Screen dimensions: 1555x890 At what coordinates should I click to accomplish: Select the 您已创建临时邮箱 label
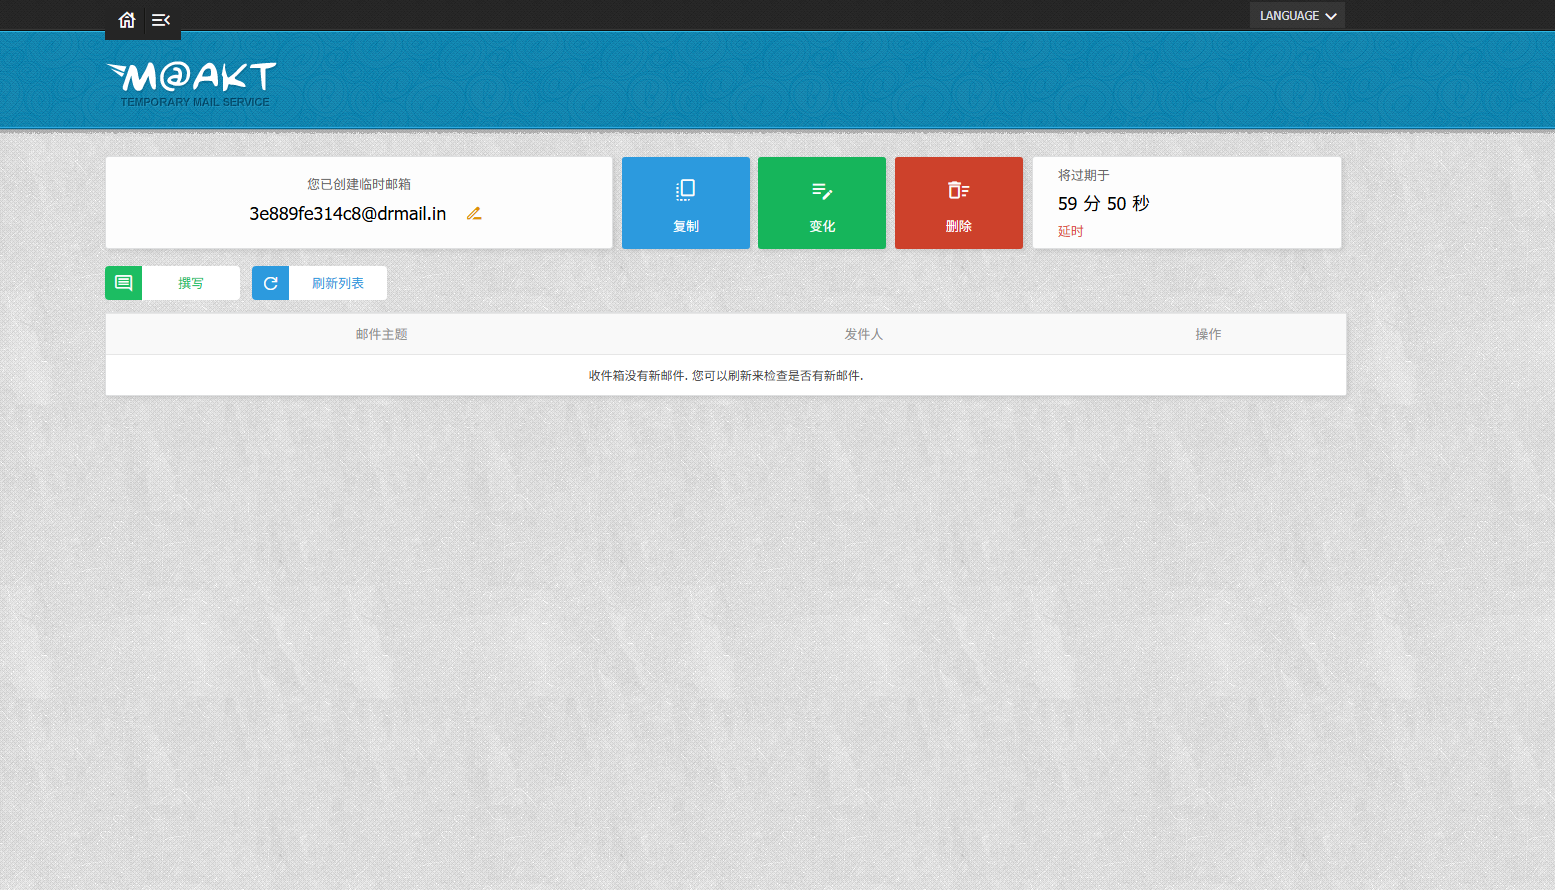[x=359, y=184]
